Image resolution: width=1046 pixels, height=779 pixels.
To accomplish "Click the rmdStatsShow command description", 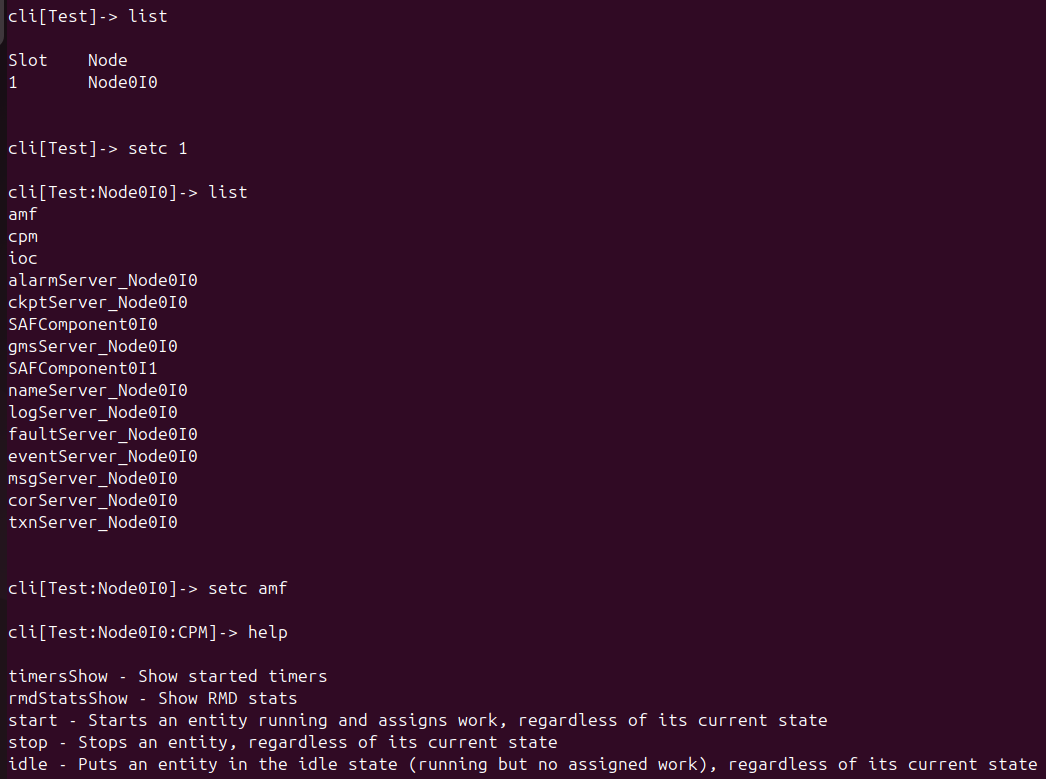I will [152, 699].
